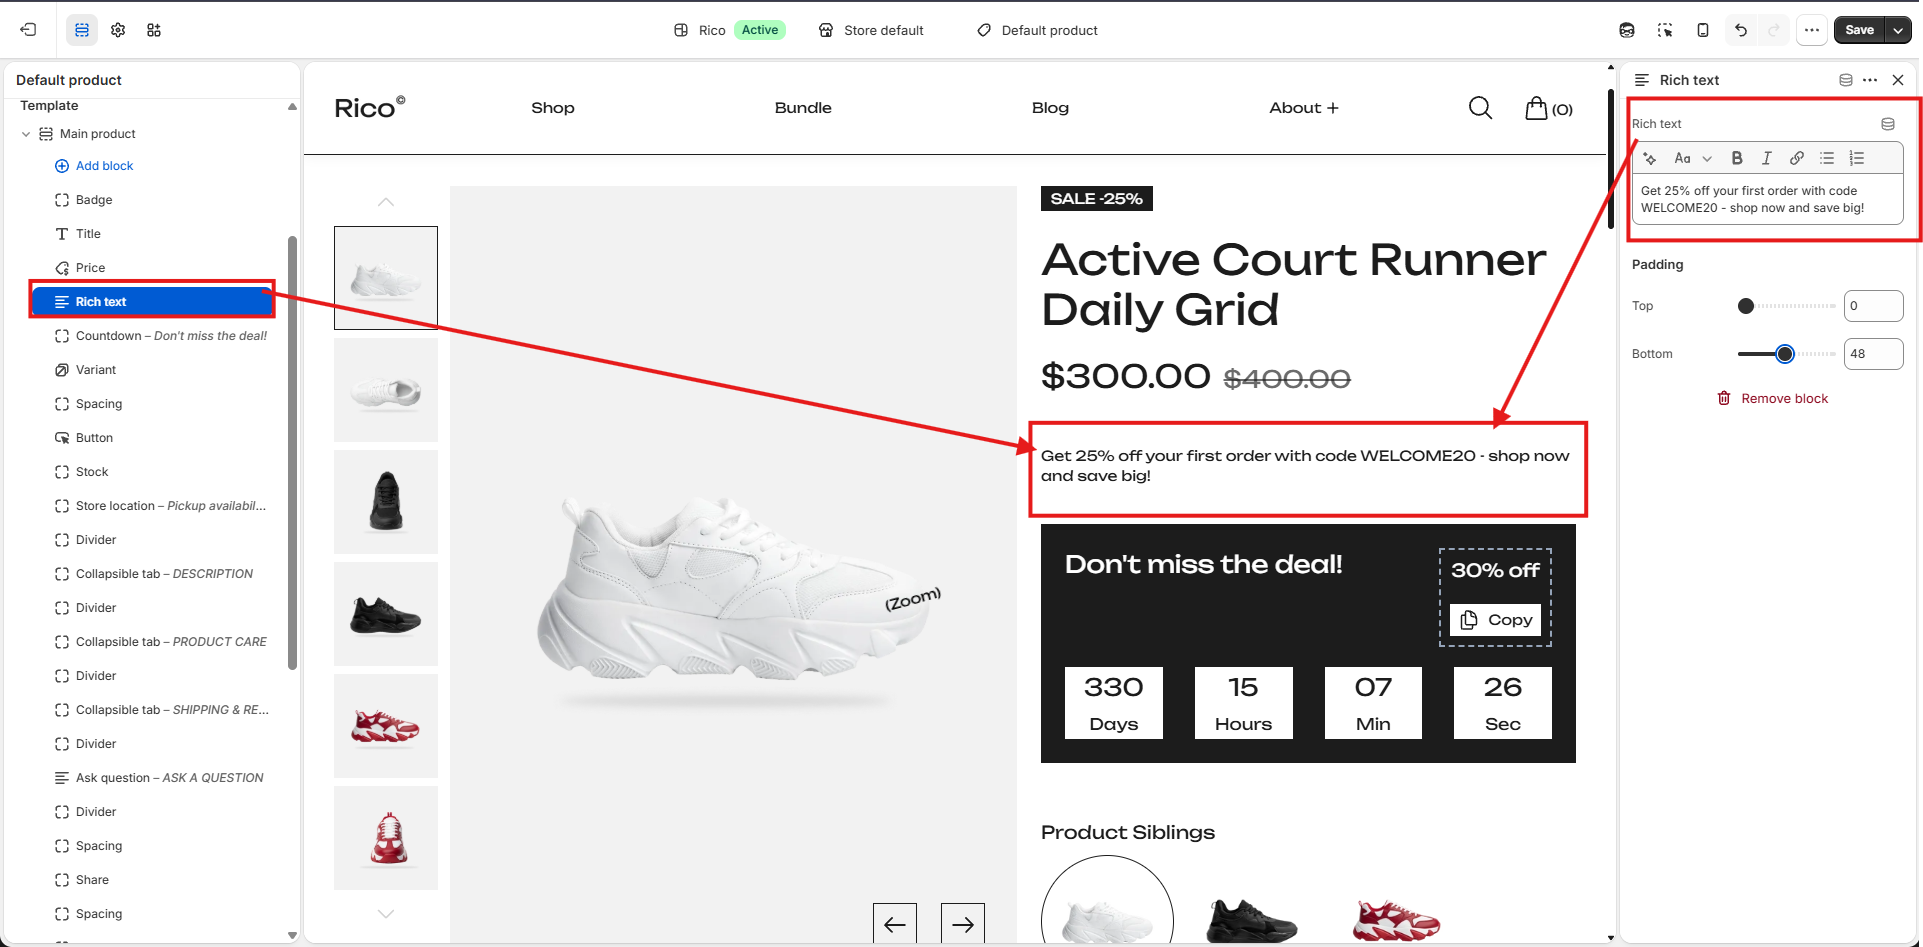Open the app embeds icon
This screenshot has width=1923, height=947.
154,30
